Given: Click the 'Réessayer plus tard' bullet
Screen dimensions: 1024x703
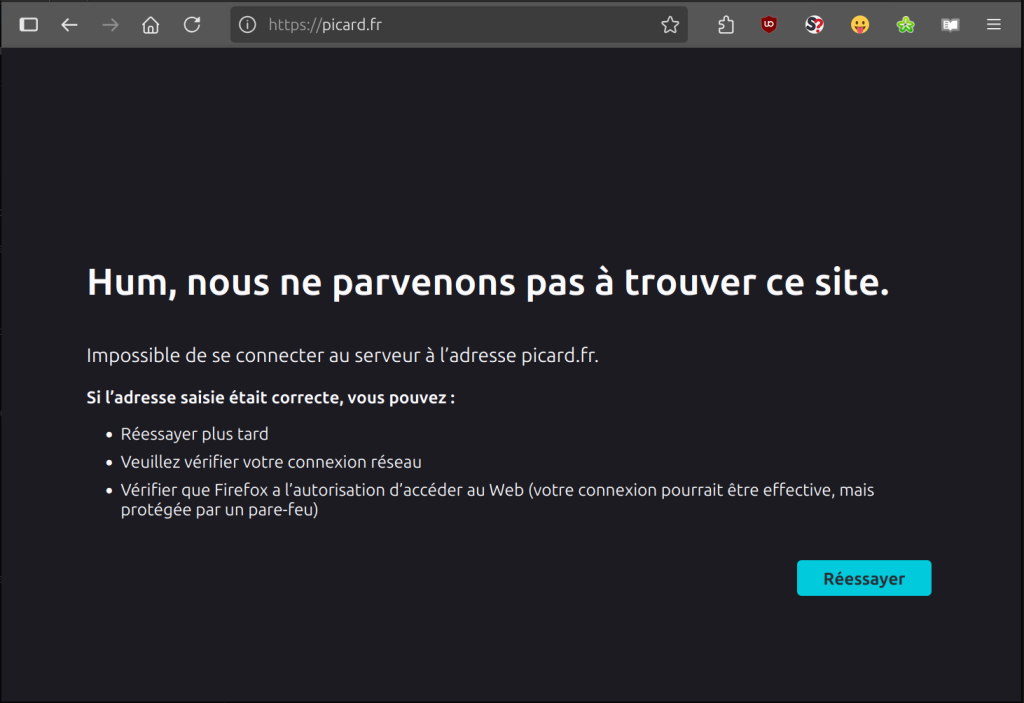Looking at the screenshot, I should tap(195, 434).
